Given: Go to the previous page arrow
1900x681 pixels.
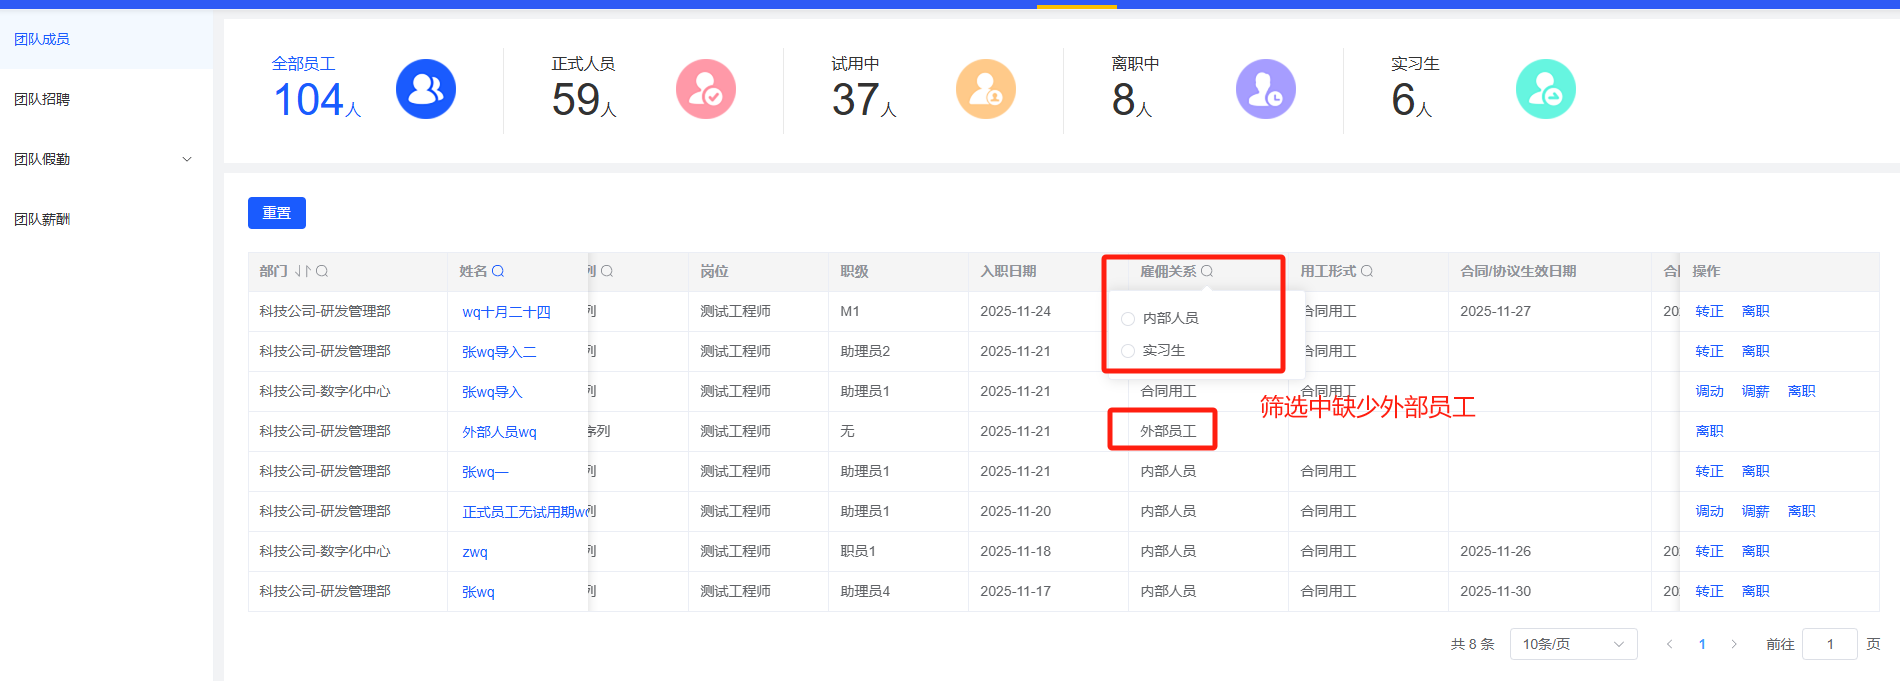Looking at the screenshot, I should (1669, 644).
